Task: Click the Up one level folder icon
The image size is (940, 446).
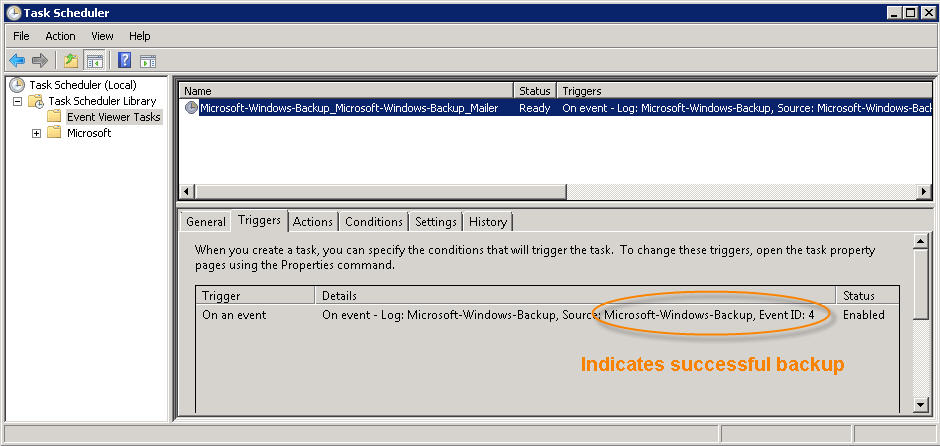Action: coord(71,61)
